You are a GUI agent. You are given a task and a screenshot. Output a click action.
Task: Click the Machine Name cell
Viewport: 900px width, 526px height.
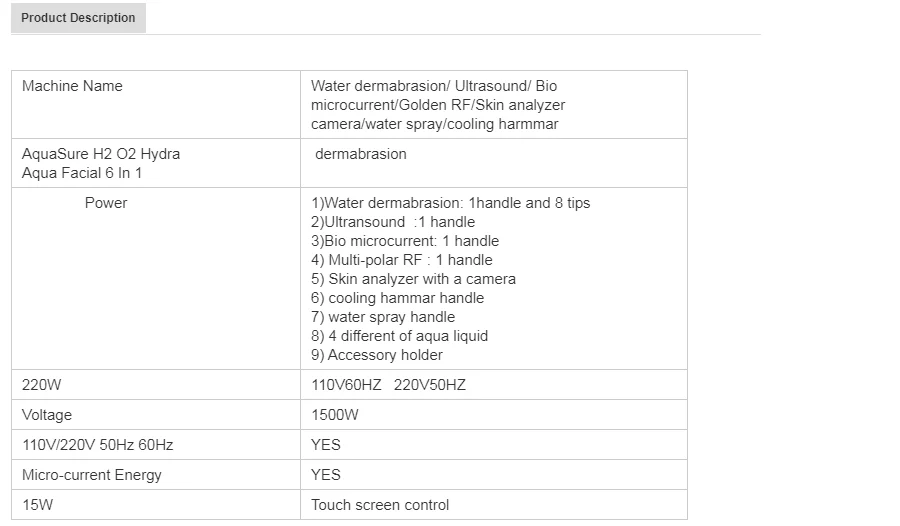point(72,86)
